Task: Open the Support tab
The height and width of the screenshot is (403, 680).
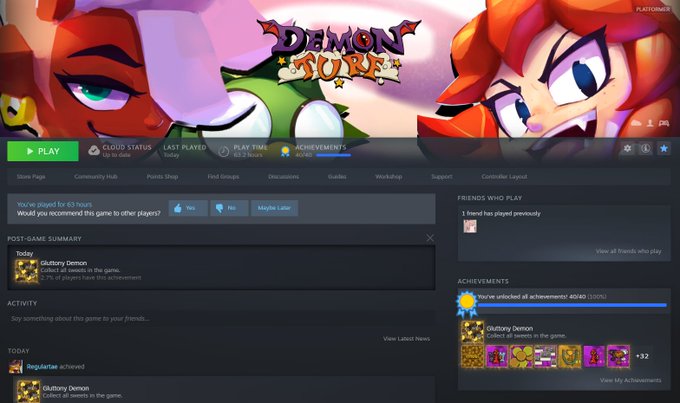Action: [x=441, y=177]
